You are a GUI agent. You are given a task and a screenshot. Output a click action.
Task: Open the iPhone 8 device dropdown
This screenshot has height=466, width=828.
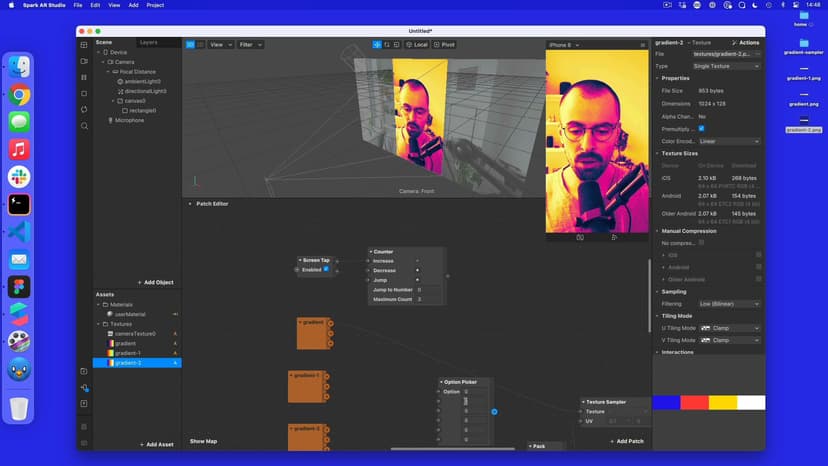[564, 45]
